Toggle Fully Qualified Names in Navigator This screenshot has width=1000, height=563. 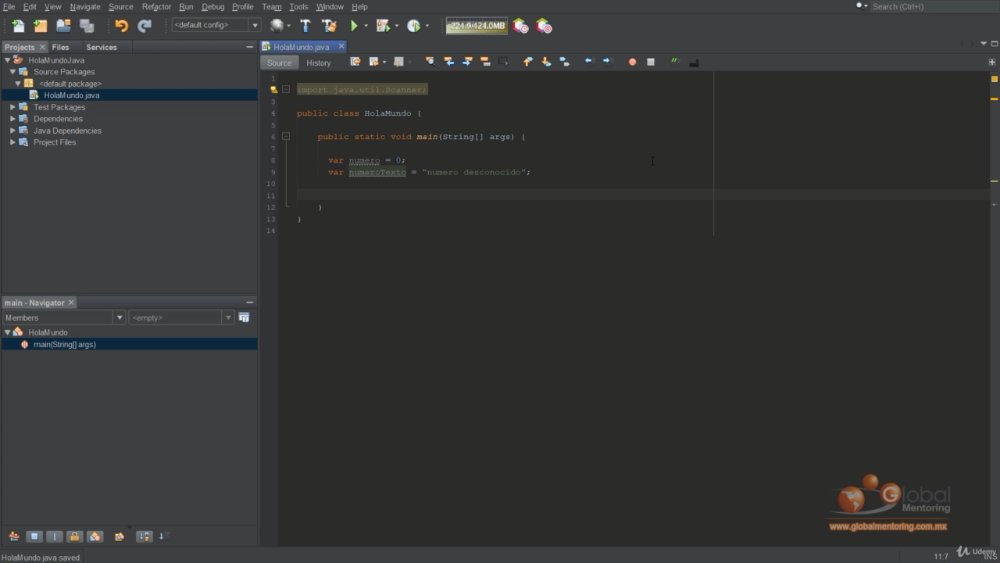tap(119, 536)
